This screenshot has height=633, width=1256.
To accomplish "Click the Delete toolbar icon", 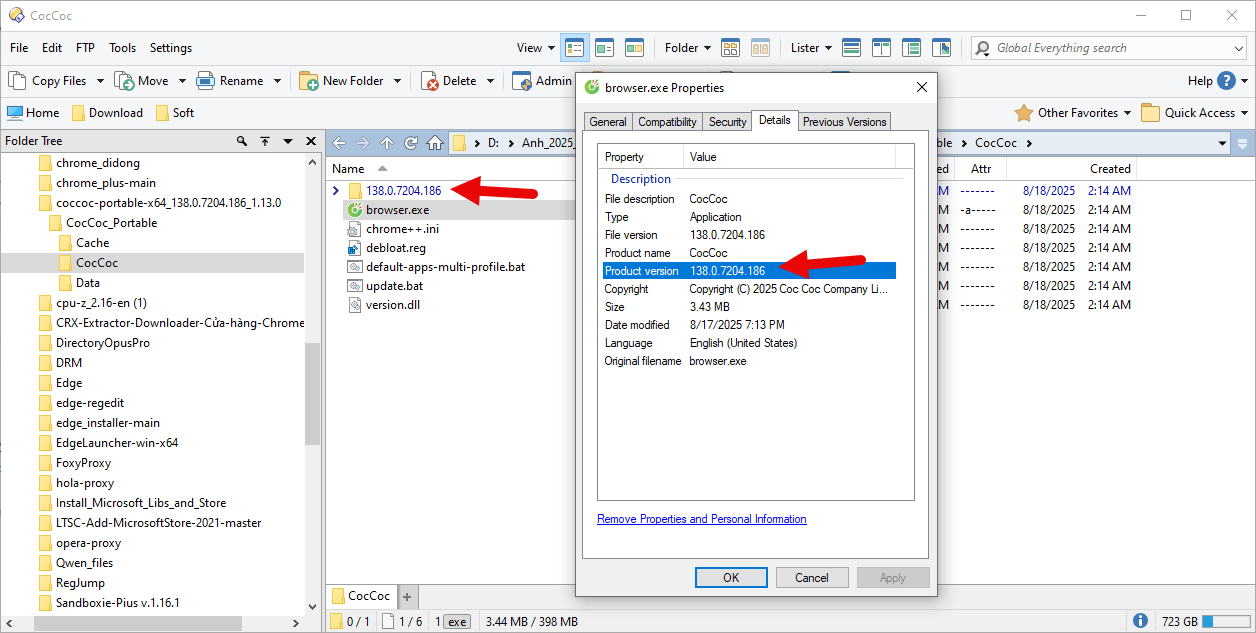I will (430, 80).
